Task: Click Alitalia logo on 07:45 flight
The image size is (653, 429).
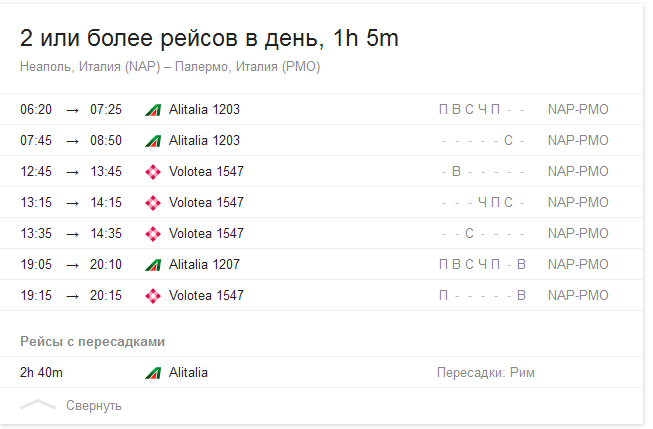Action: coord(153,141)
